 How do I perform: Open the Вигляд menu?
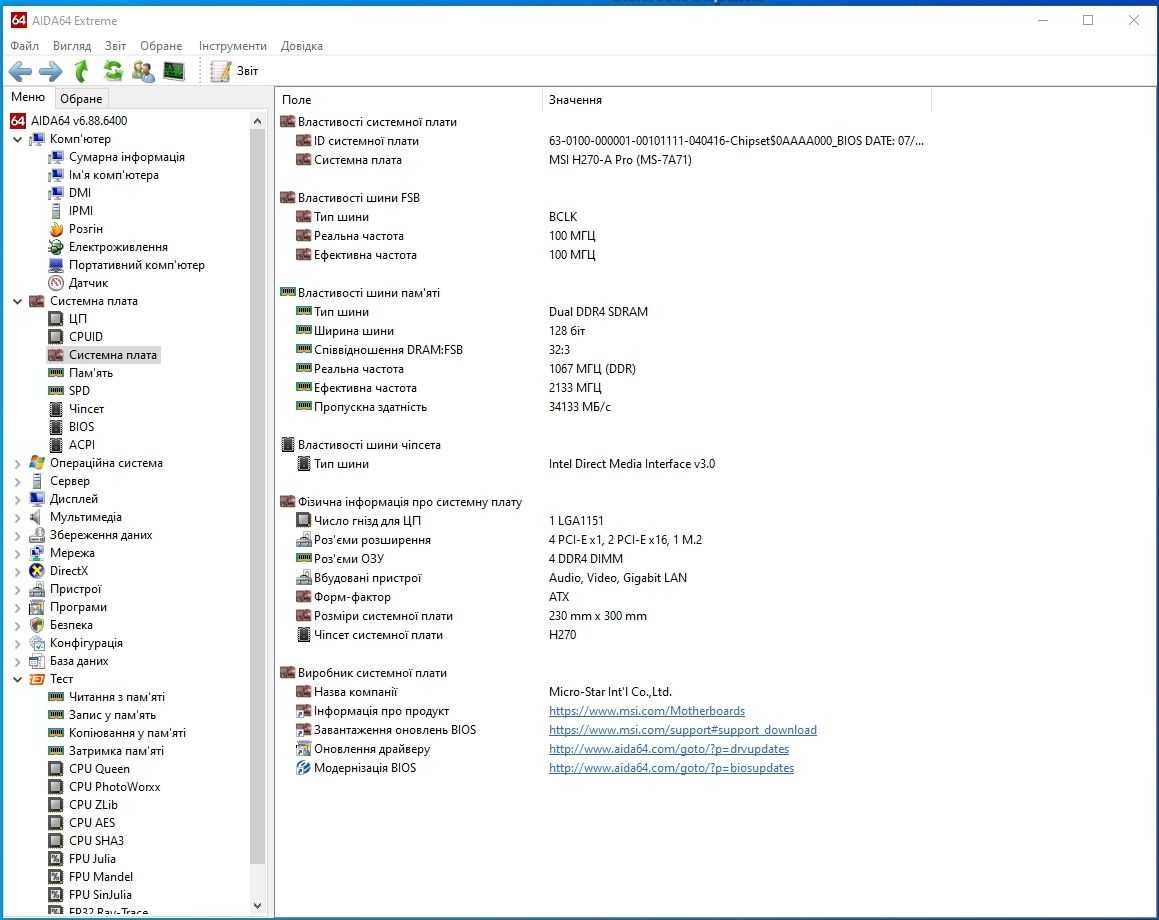tap(72, 46)
